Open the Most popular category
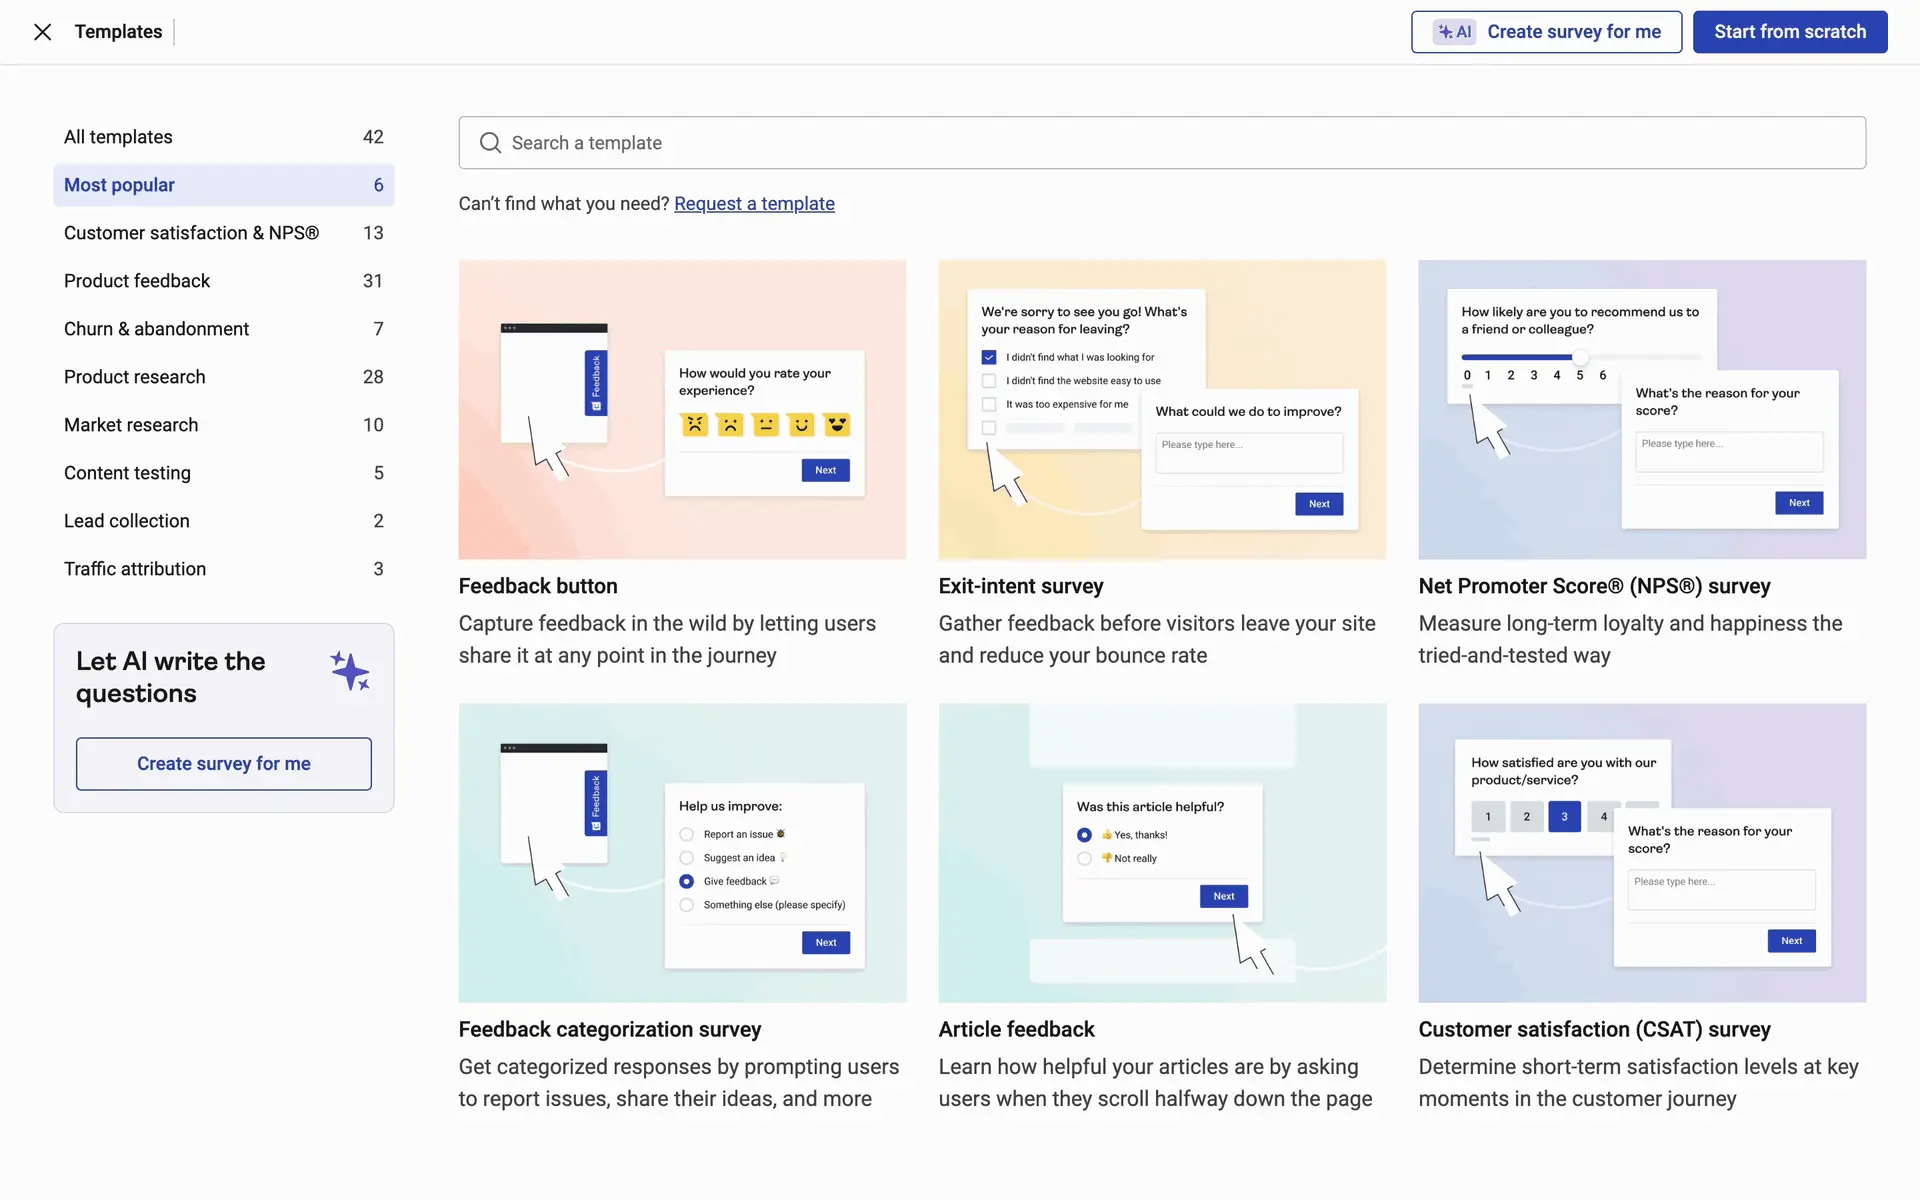The image size is (1920, 1200). click(223, 185)
